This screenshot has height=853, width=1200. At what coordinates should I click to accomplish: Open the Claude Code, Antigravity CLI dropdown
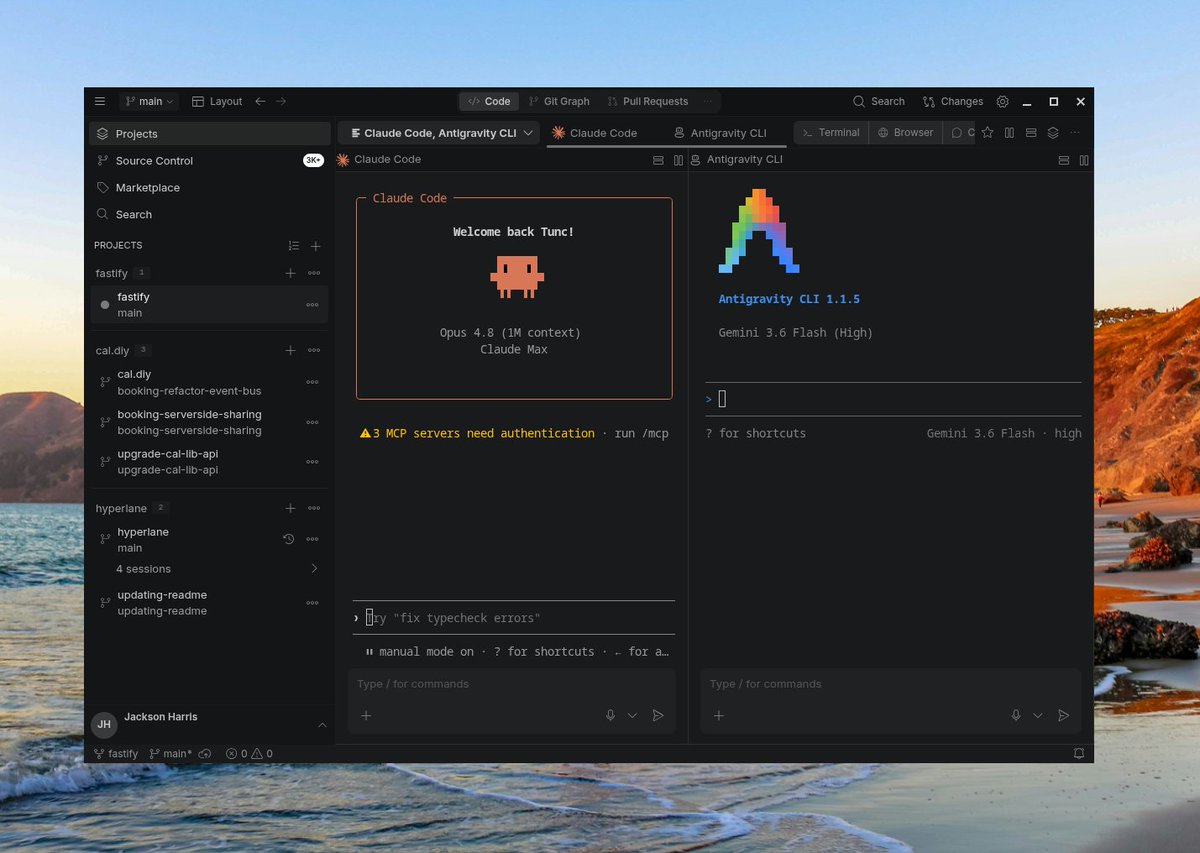tap(439, 133)
